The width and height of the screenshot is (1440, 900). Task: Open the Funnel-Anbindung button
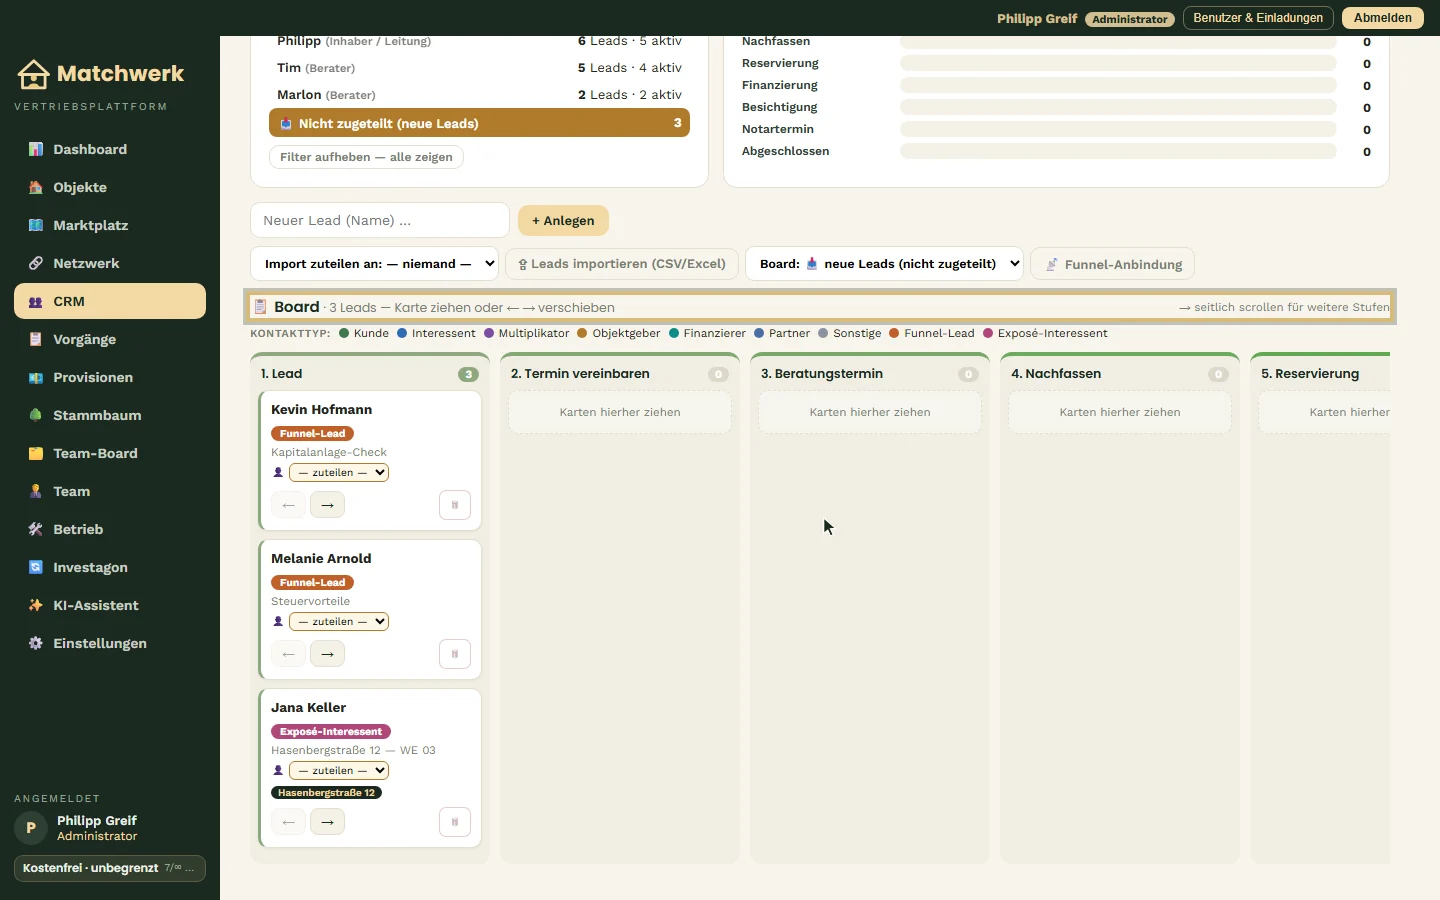tap(1113, 264)
